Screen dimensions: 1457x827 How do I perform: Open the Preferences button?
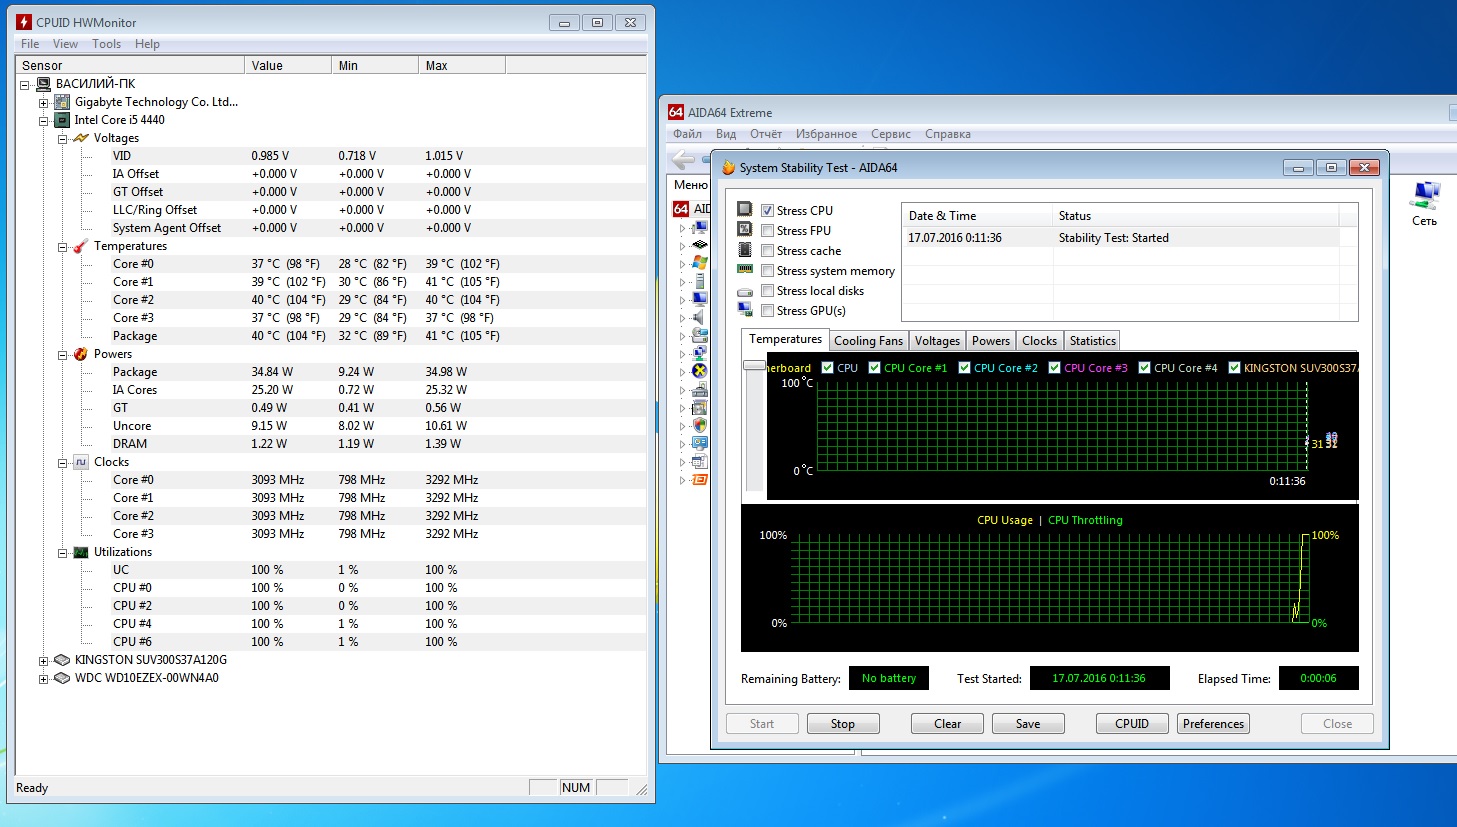(1213, 724)
